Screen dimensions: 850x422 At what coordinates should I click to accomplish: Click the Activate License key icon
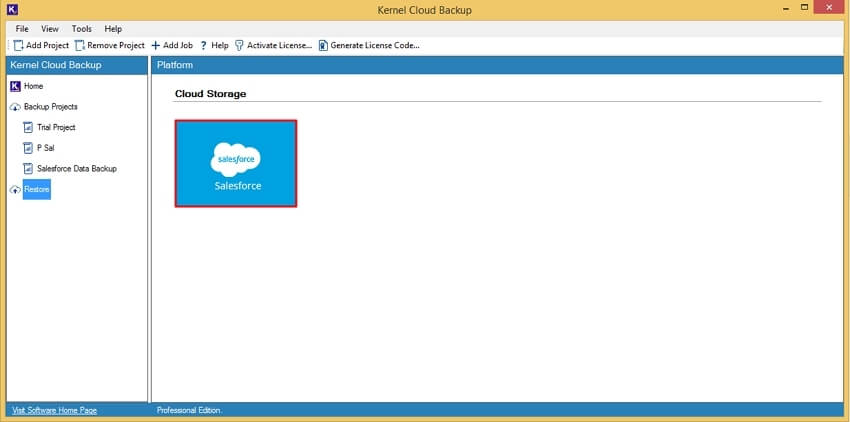pos(239,46)
